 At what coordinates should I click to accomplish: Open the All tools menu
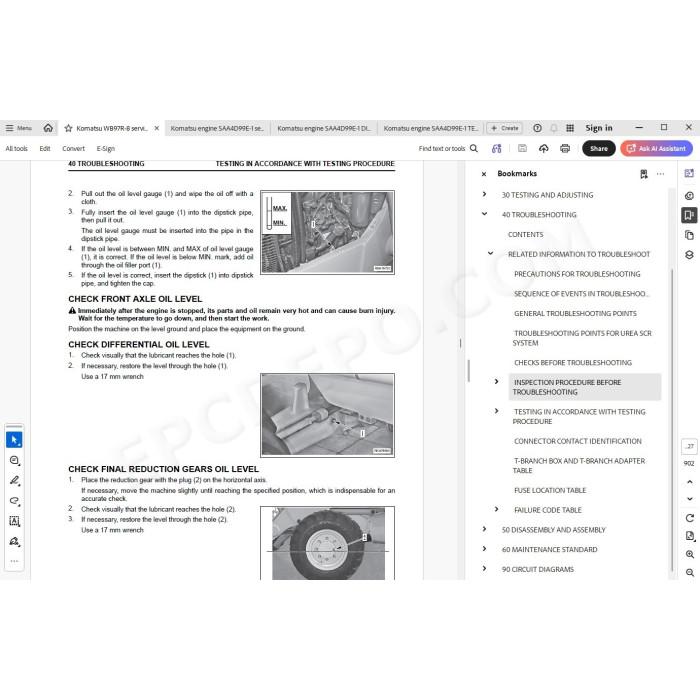[17, 149]
